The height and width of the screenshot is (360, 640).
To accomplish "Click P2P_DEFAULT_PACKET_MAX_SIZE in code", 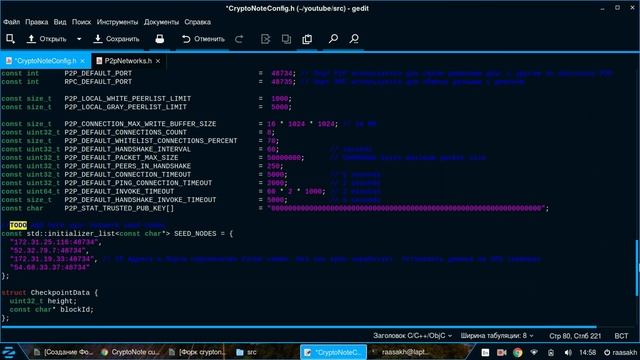I will (121, 158).
